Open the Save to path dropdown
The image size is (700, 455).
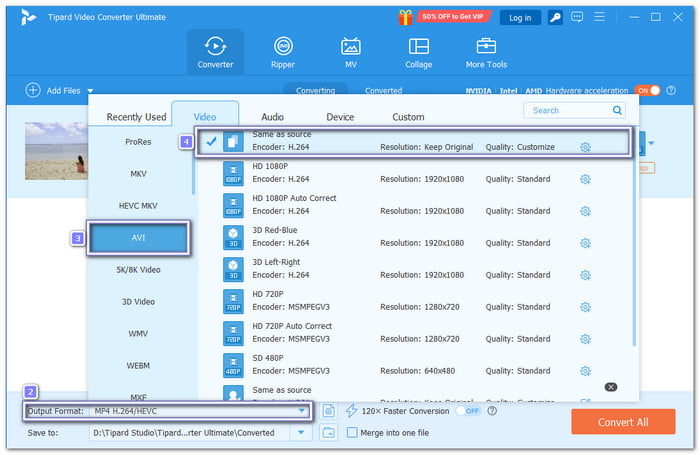[300, 432]
